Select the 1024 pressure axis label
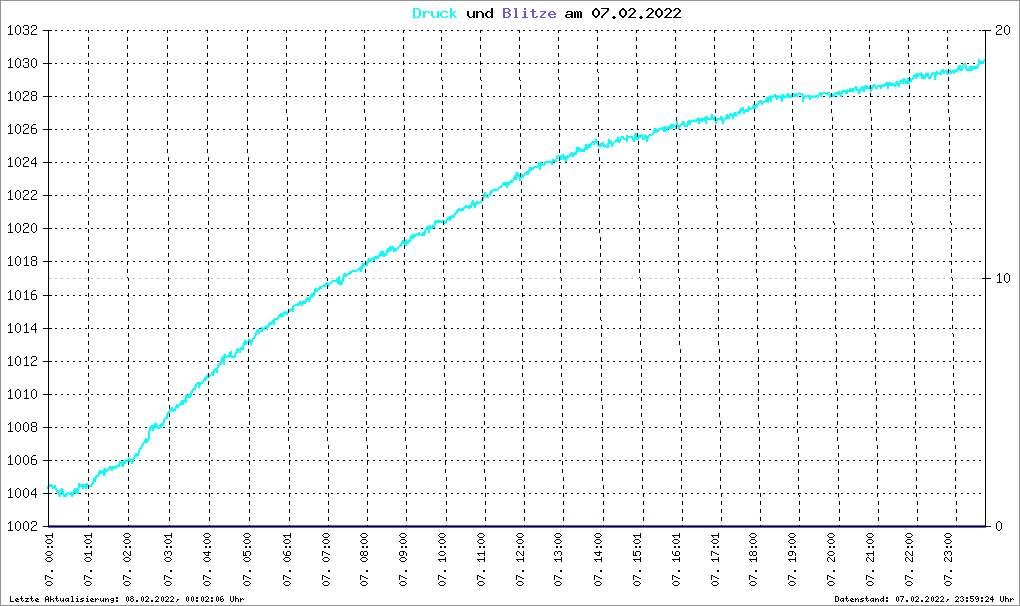The width and height of the screenshot is (1020, 606). [22, 163]
